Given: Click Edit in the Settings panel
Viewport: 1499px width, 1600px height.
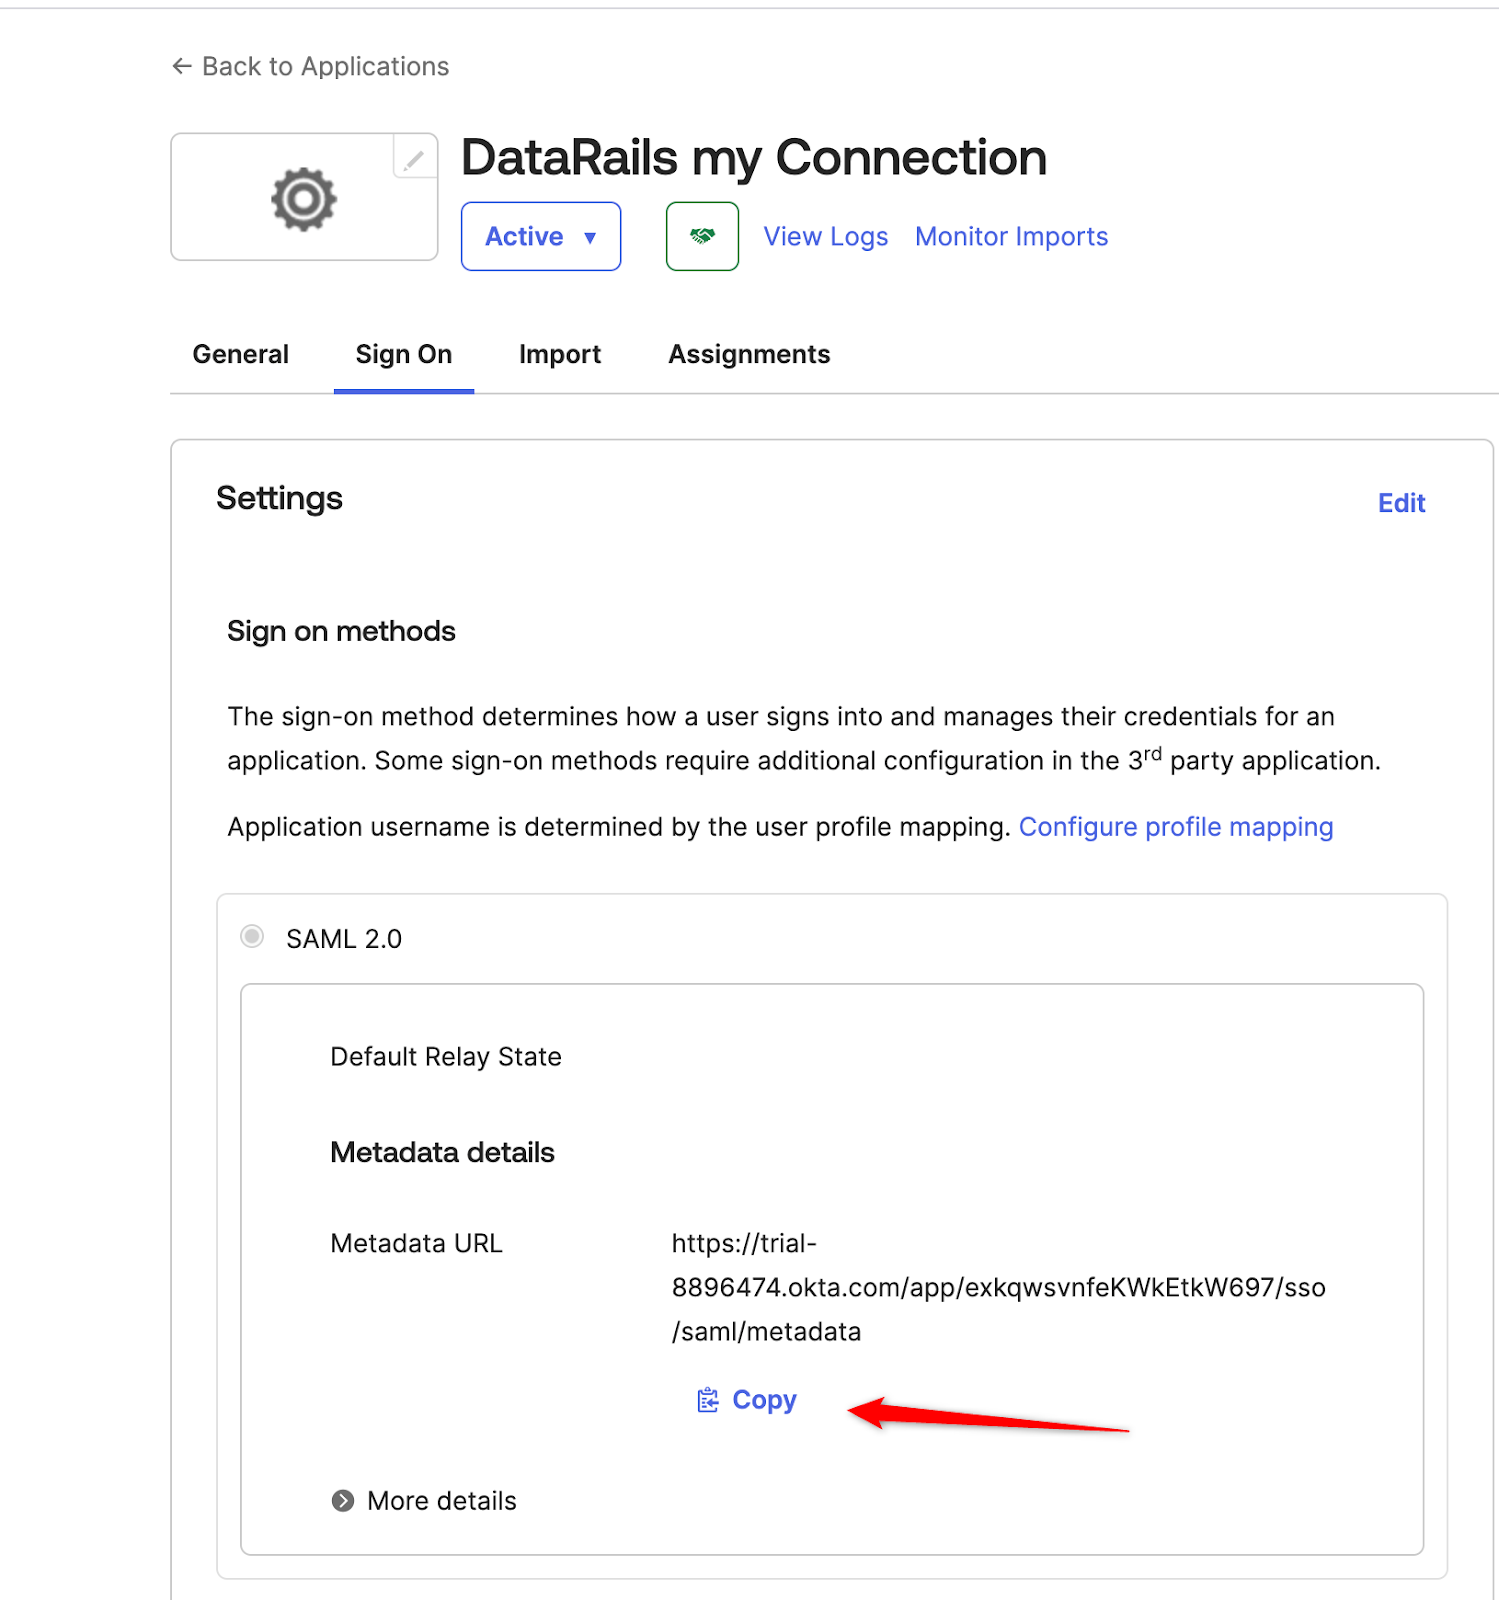Looking at the screenshot, I should pyautogui.click(x=1401, y=503).
